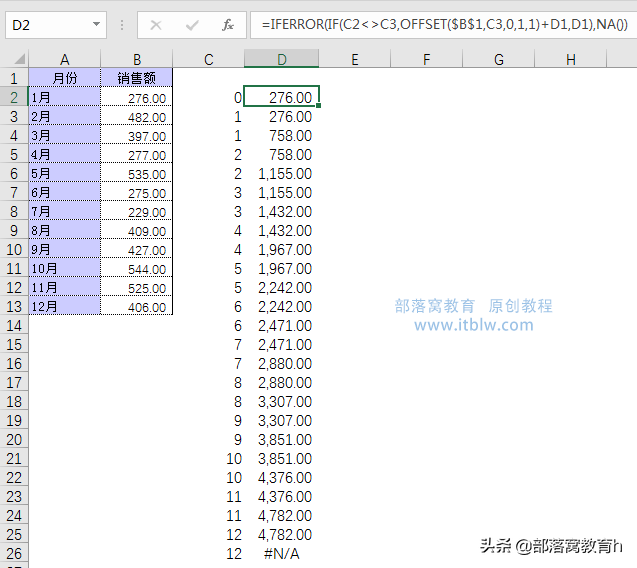Select column B header
Screen dimensions: 637x568
click(x=136, y=60)
